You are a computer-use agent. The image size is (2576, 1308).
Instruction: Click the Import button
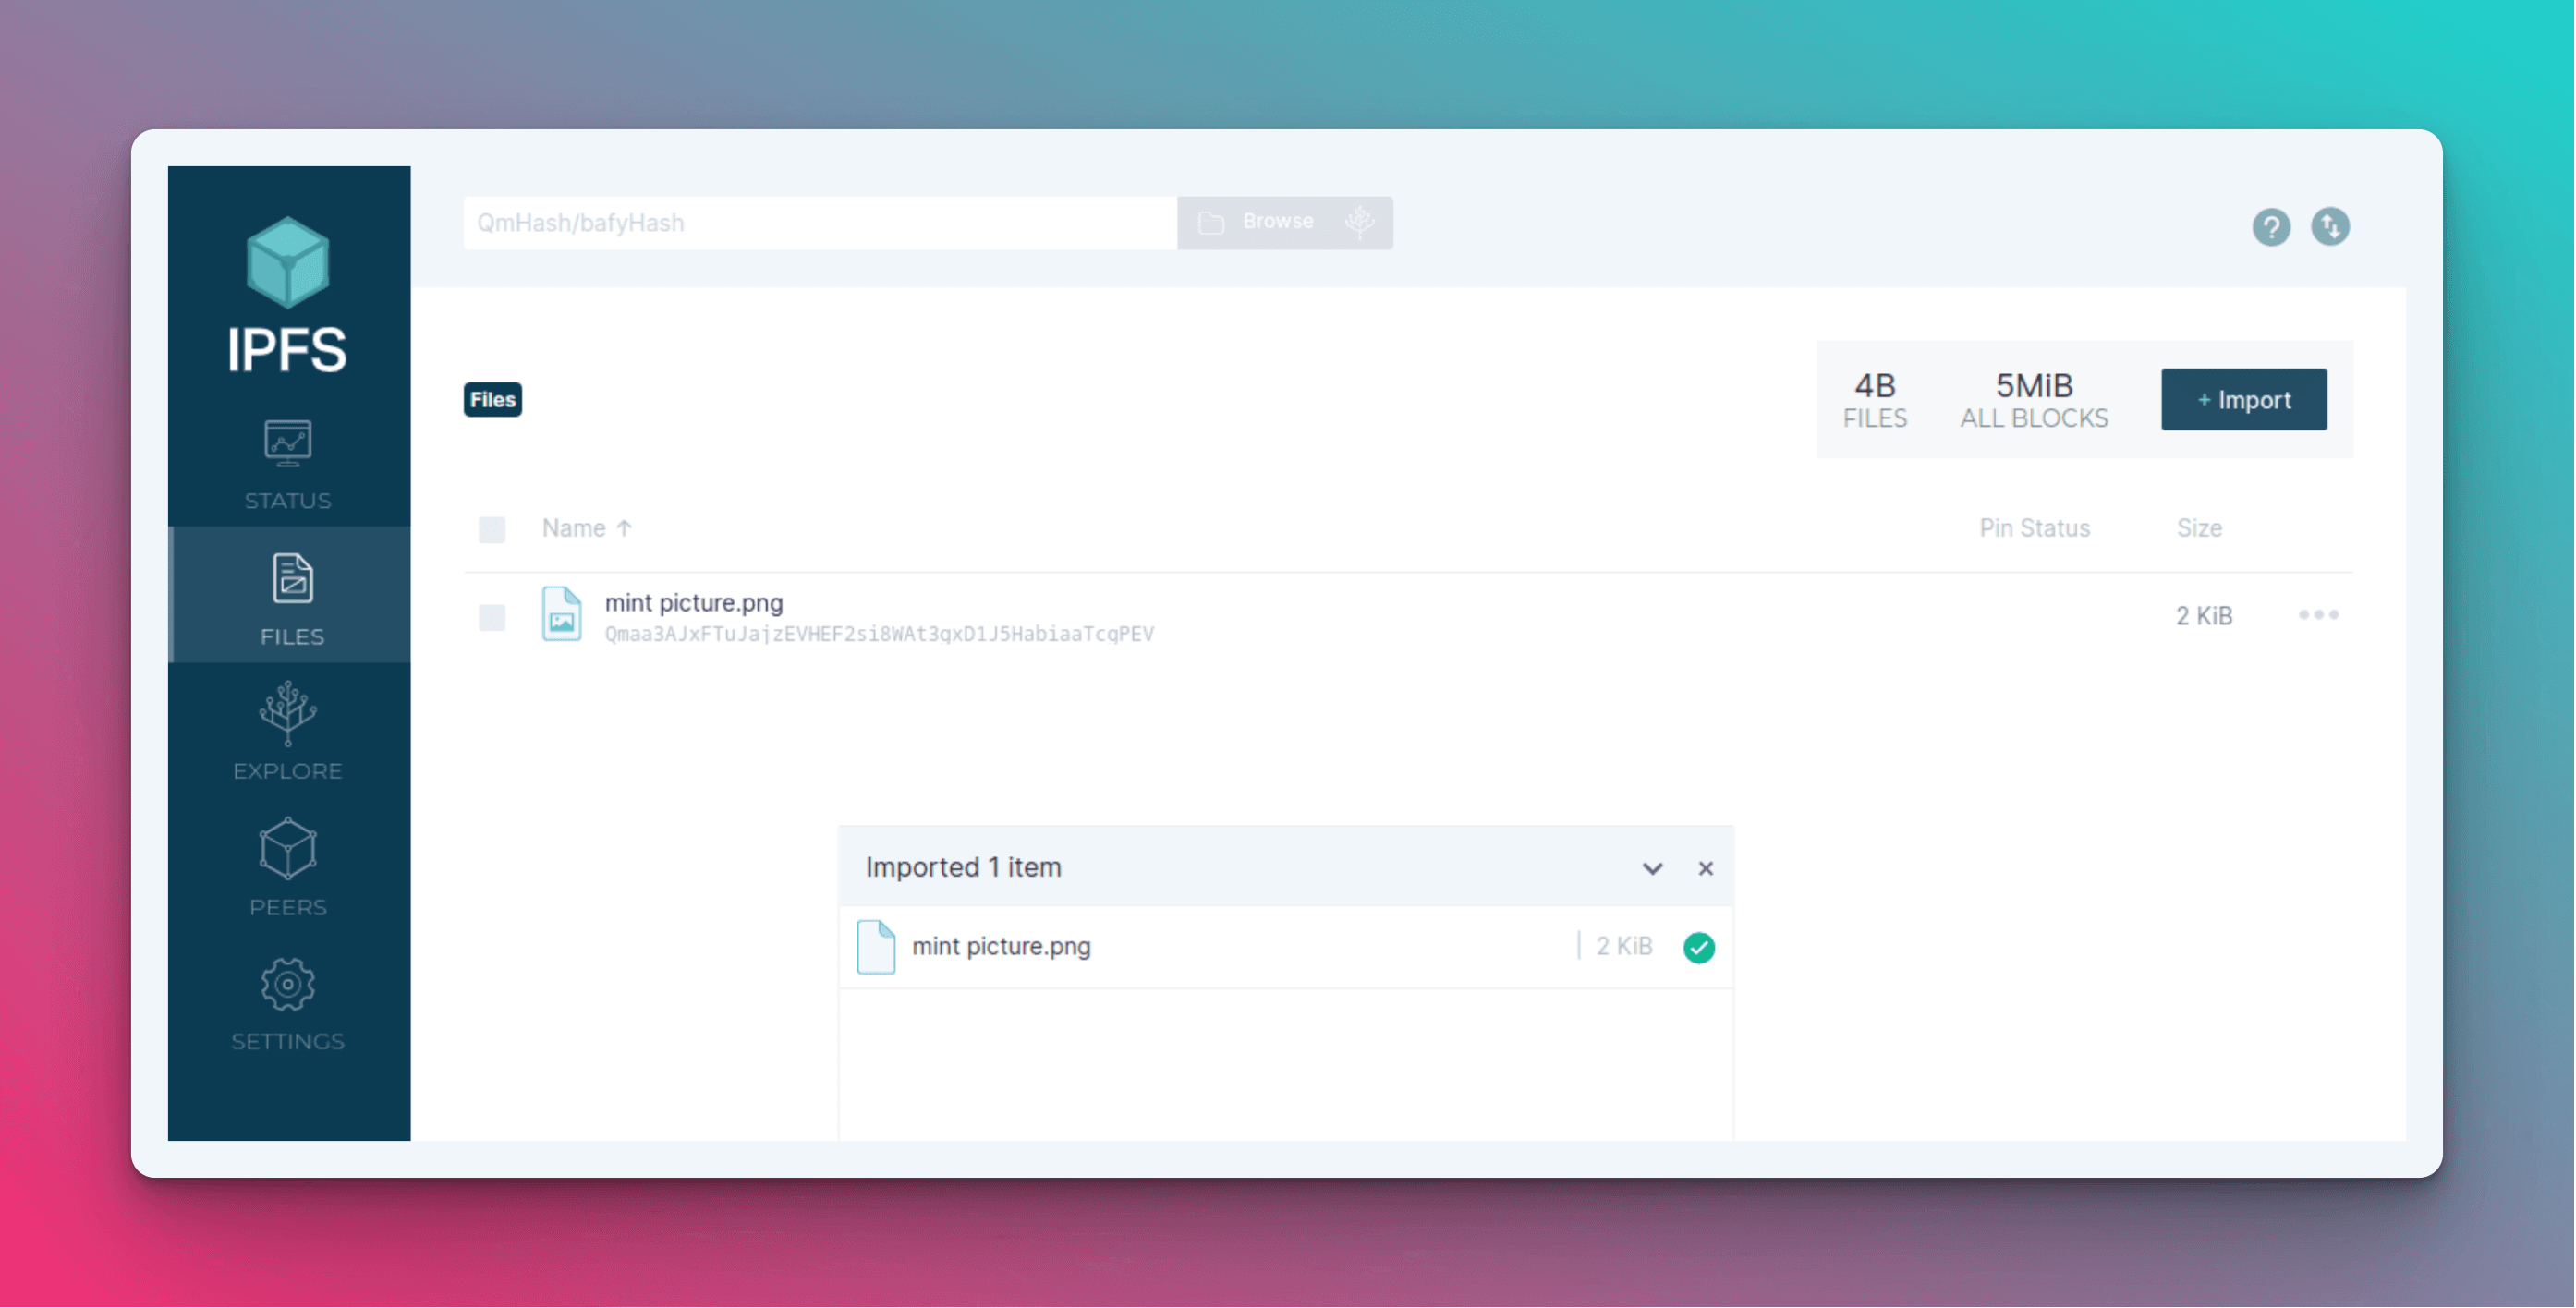2245,399
